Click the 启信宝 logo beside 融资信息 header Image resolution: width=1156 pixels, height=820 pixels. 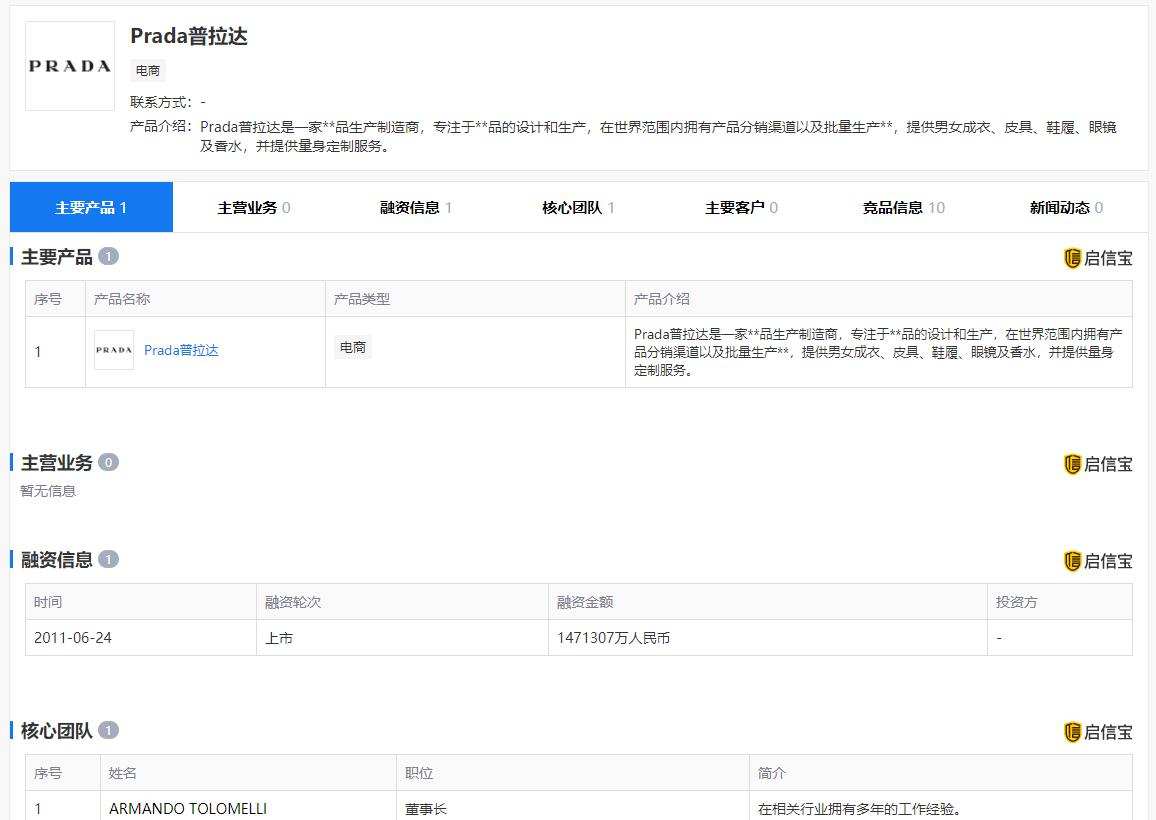click(1097, 561)
